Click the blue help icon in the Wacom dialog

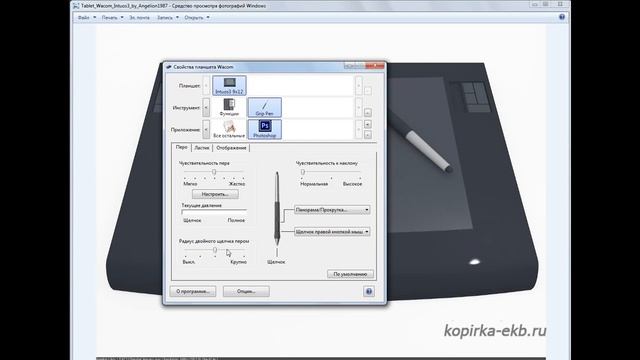(x=369, y=291)
